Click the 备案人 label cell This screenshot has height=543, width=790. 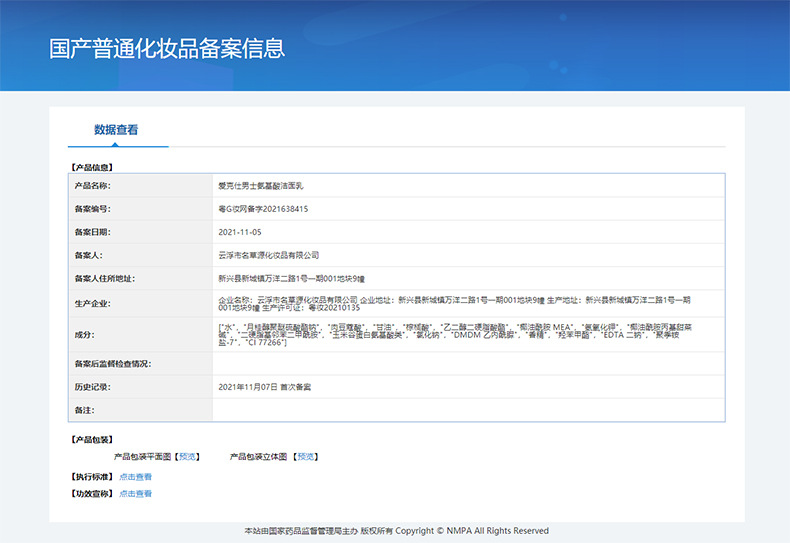pos(141,255)
